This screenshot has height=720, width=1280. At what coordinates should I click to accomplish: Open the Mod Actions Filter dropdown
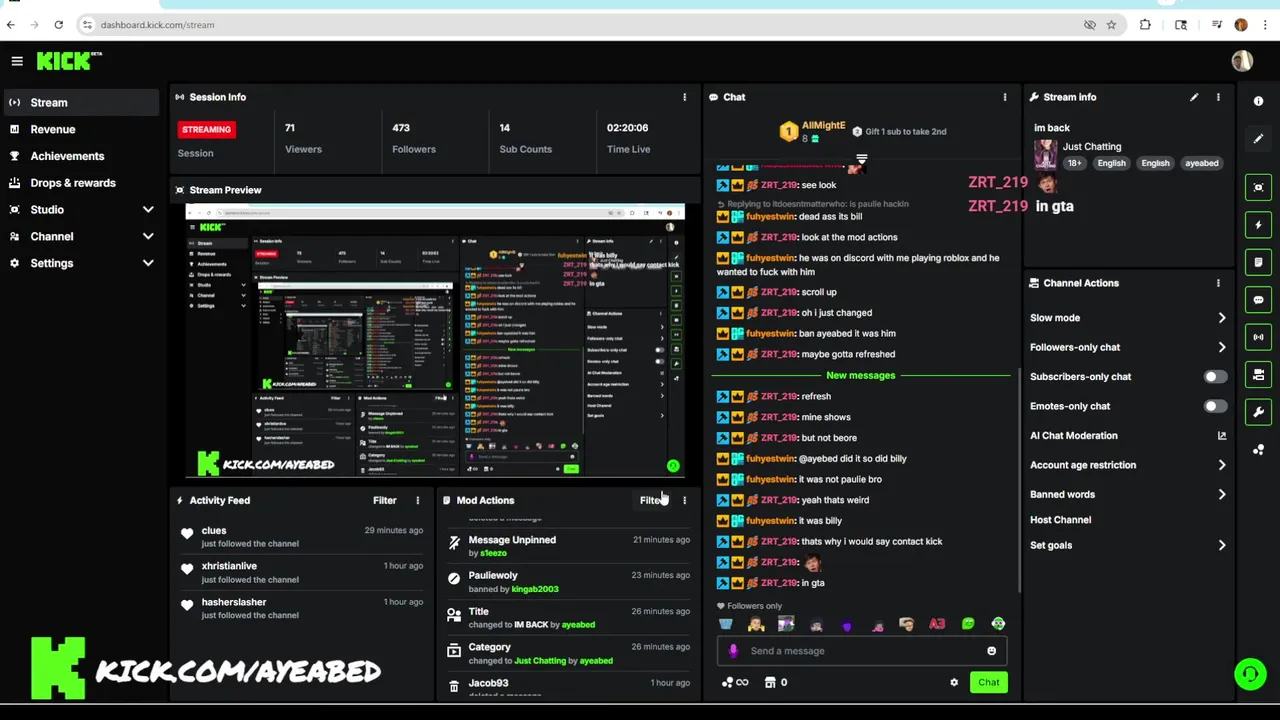652,500
